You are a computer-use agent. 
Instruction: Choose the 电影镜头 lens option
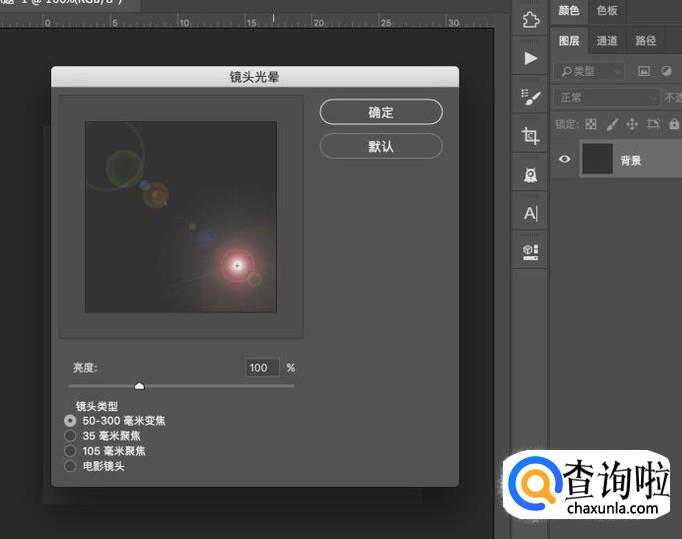click(x=70, y=466)
